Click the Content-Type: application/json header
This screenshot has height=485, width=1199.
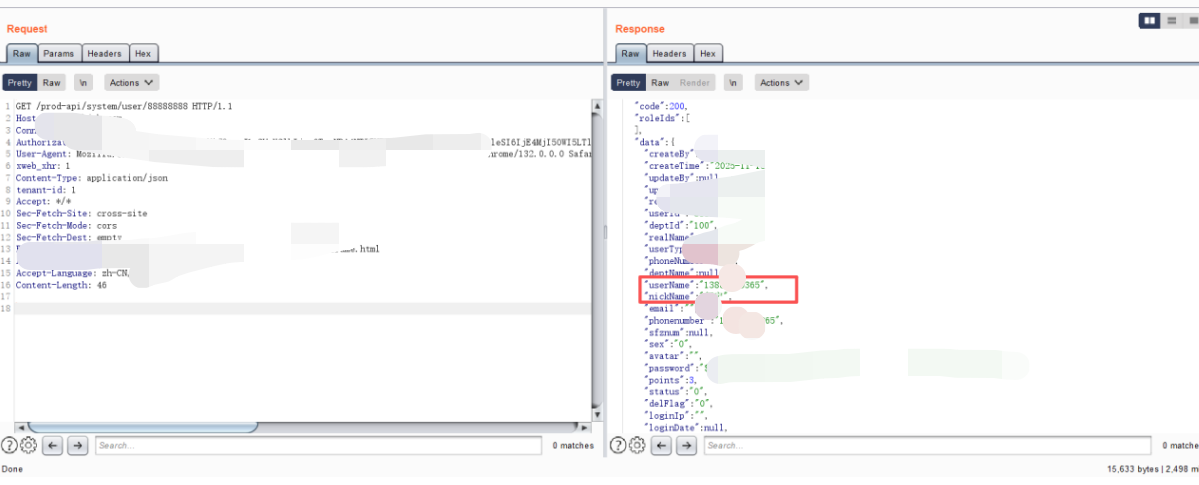91,178
